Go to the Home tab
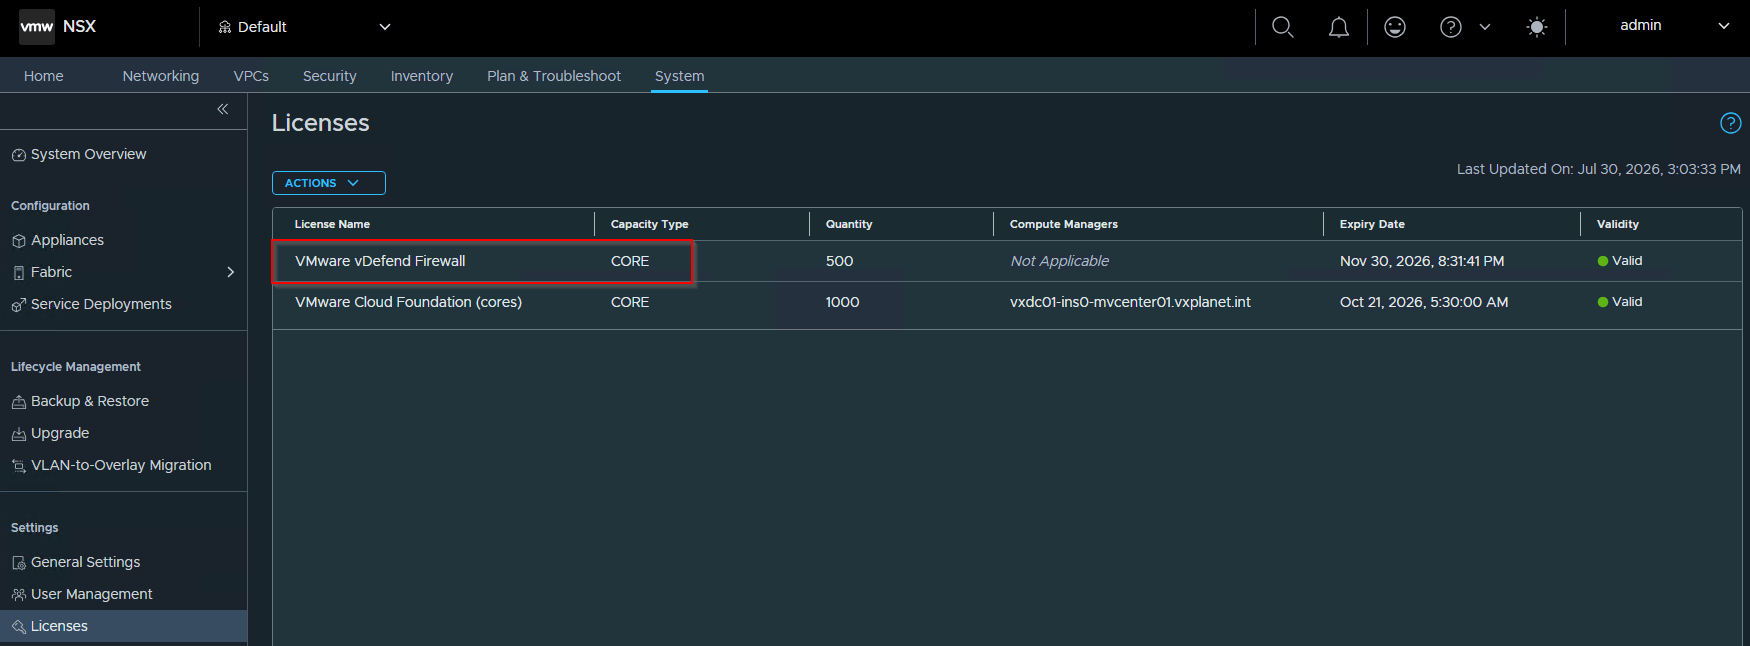 (44, 76)
